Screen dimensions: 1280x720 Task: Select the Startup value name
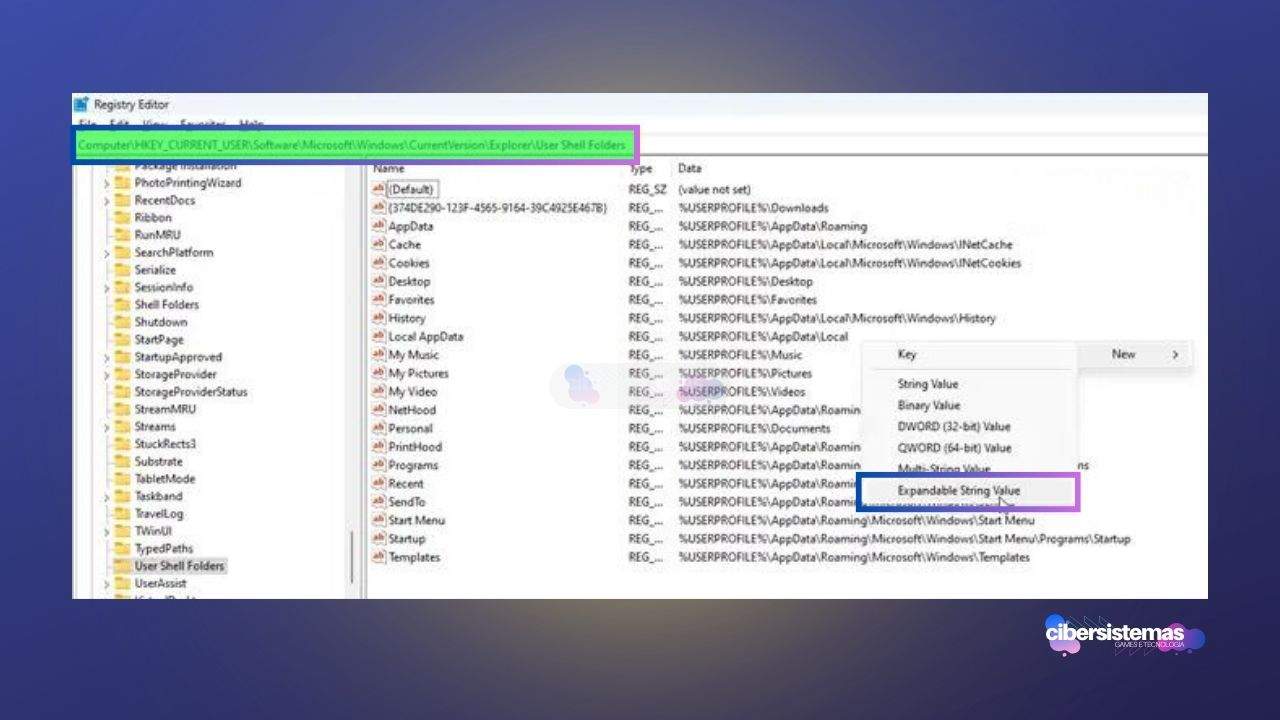click(407, 538)
